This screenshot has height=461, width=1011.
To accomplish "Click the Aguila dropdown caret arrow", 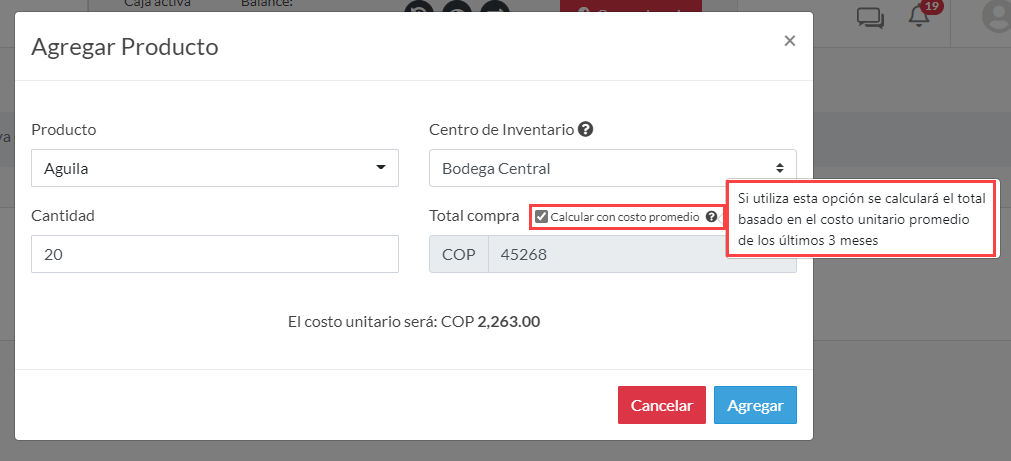I will (380, 168).
